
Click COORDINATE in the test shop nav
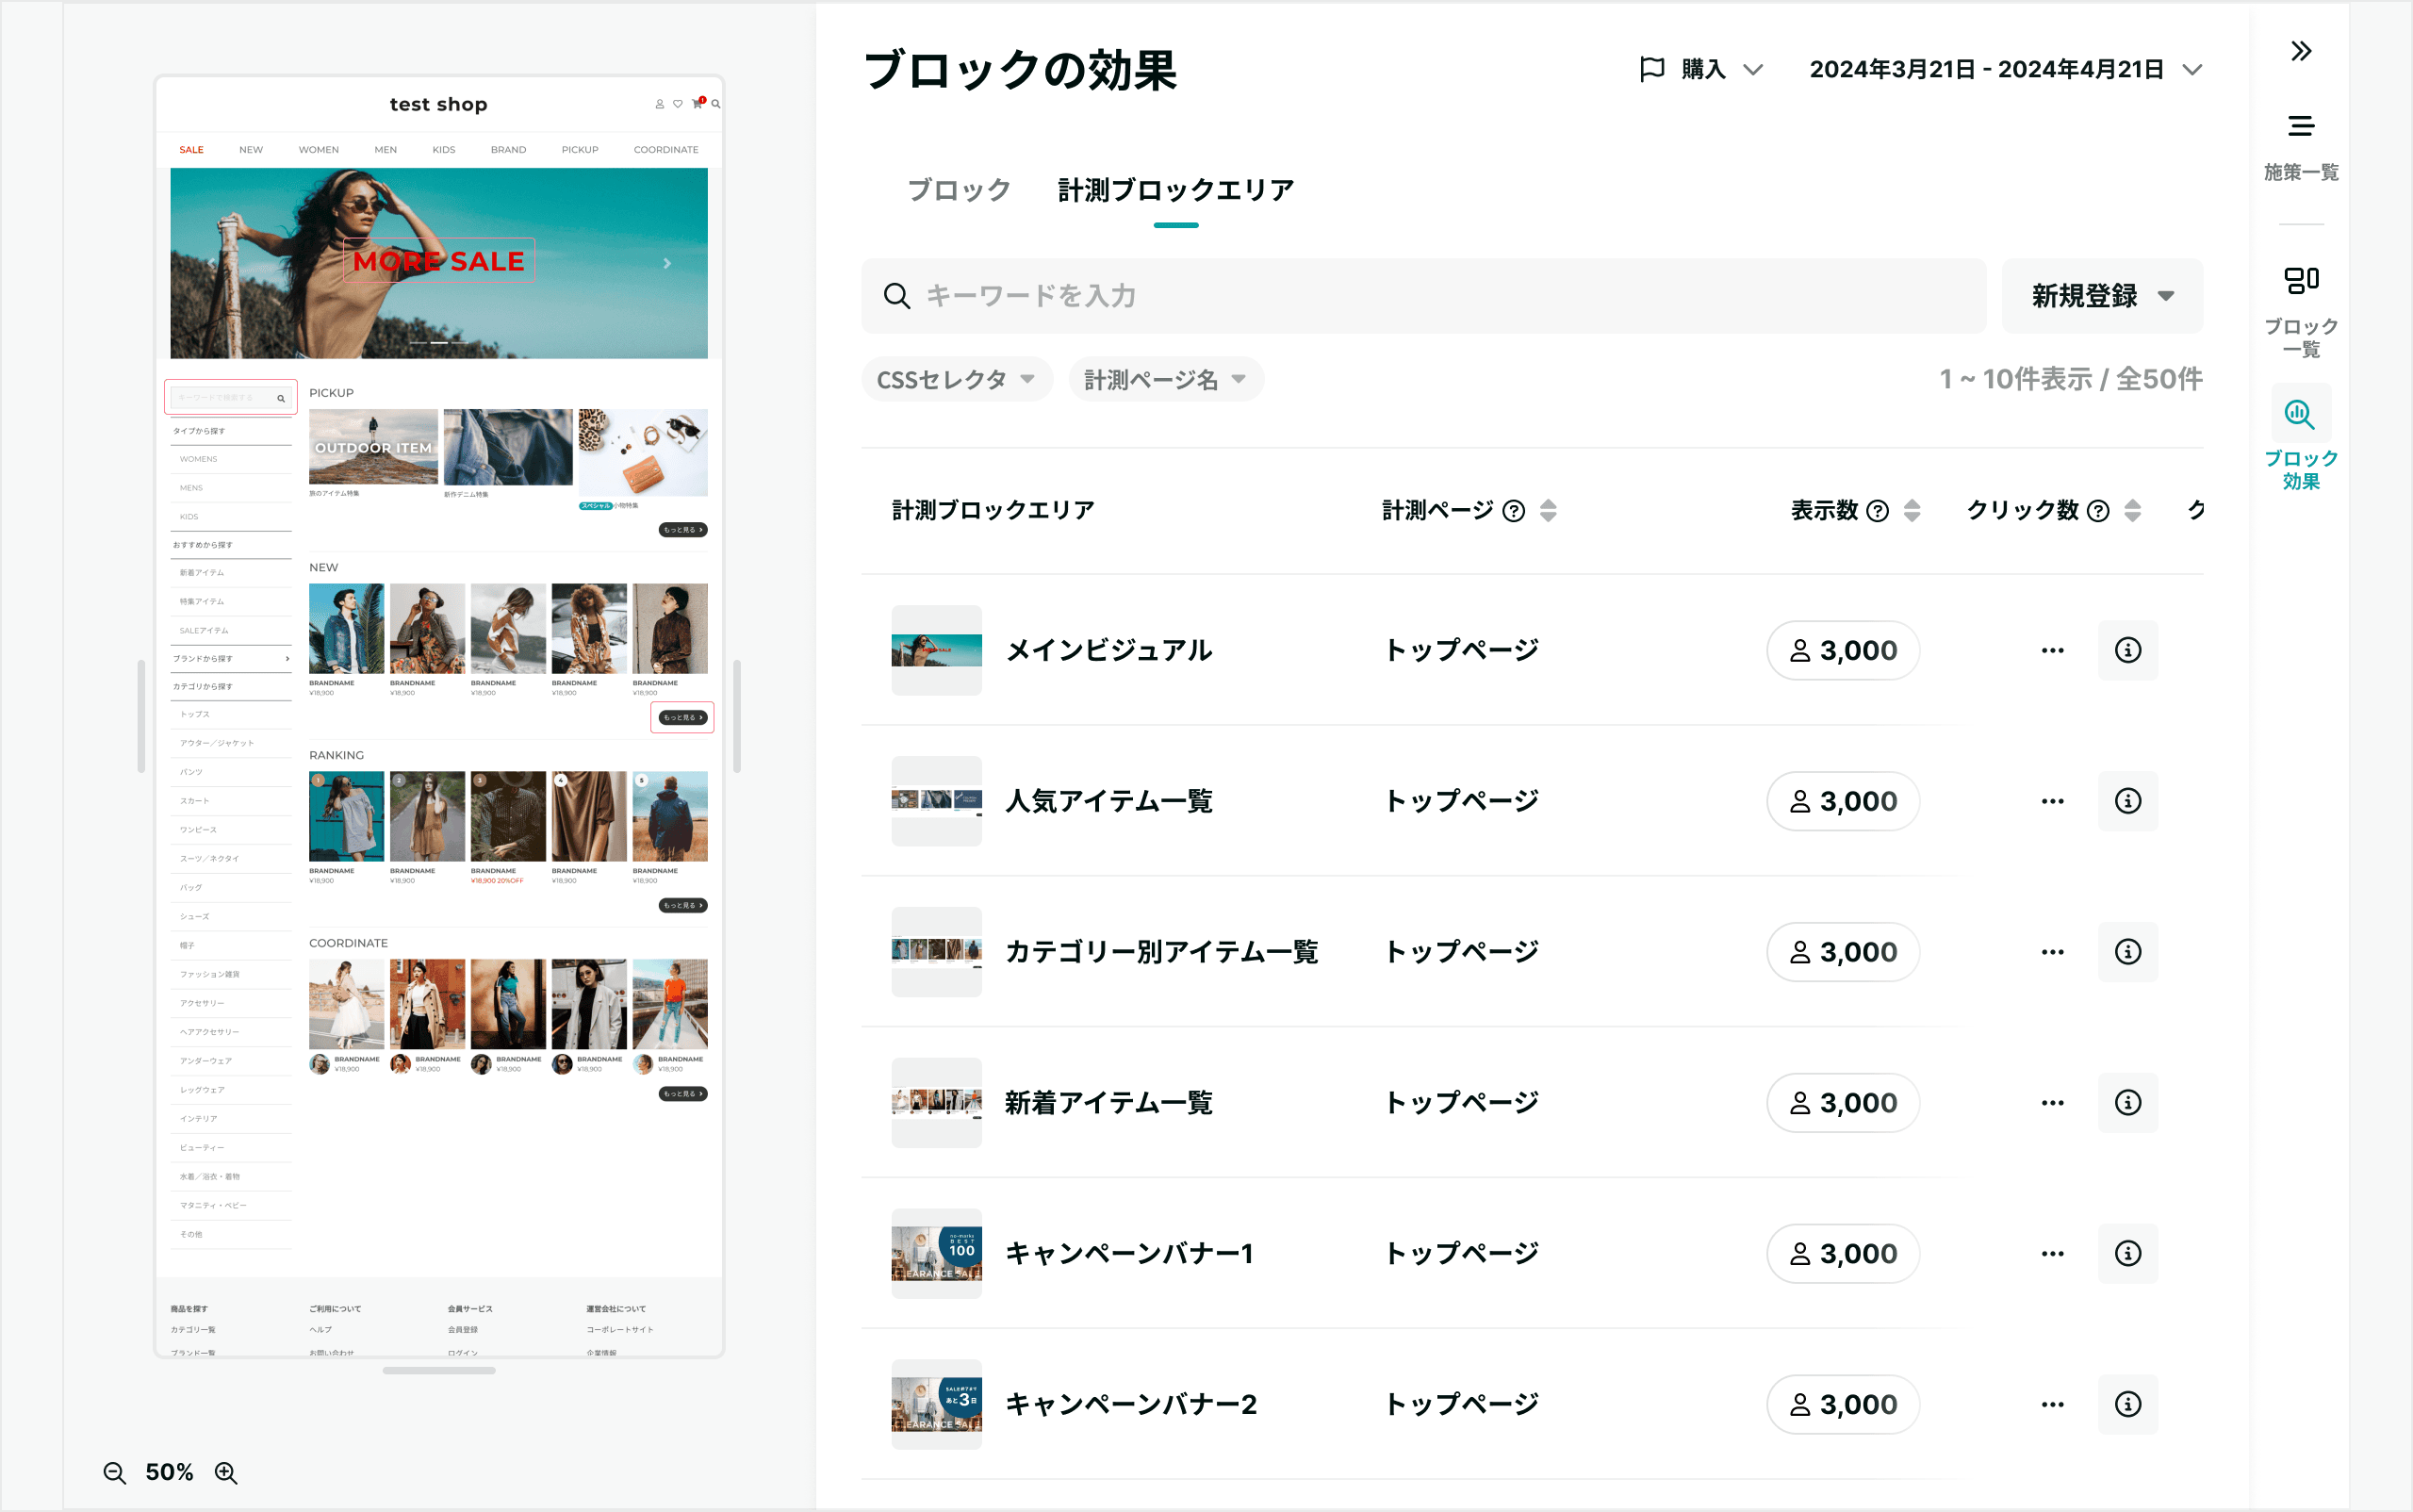(x=666, y=150)
